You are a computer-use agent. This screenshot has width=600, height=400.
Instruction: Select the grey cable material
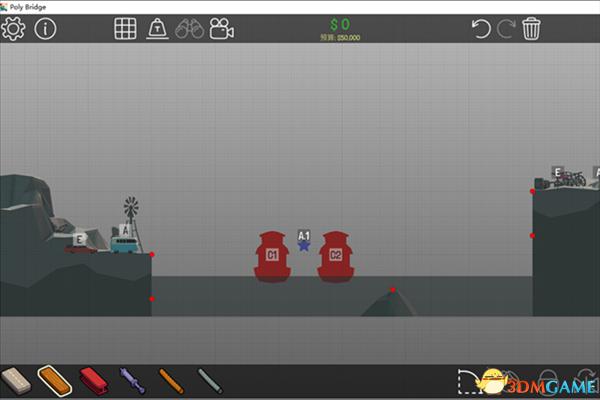pyautogui.click(x=210, y=381)
